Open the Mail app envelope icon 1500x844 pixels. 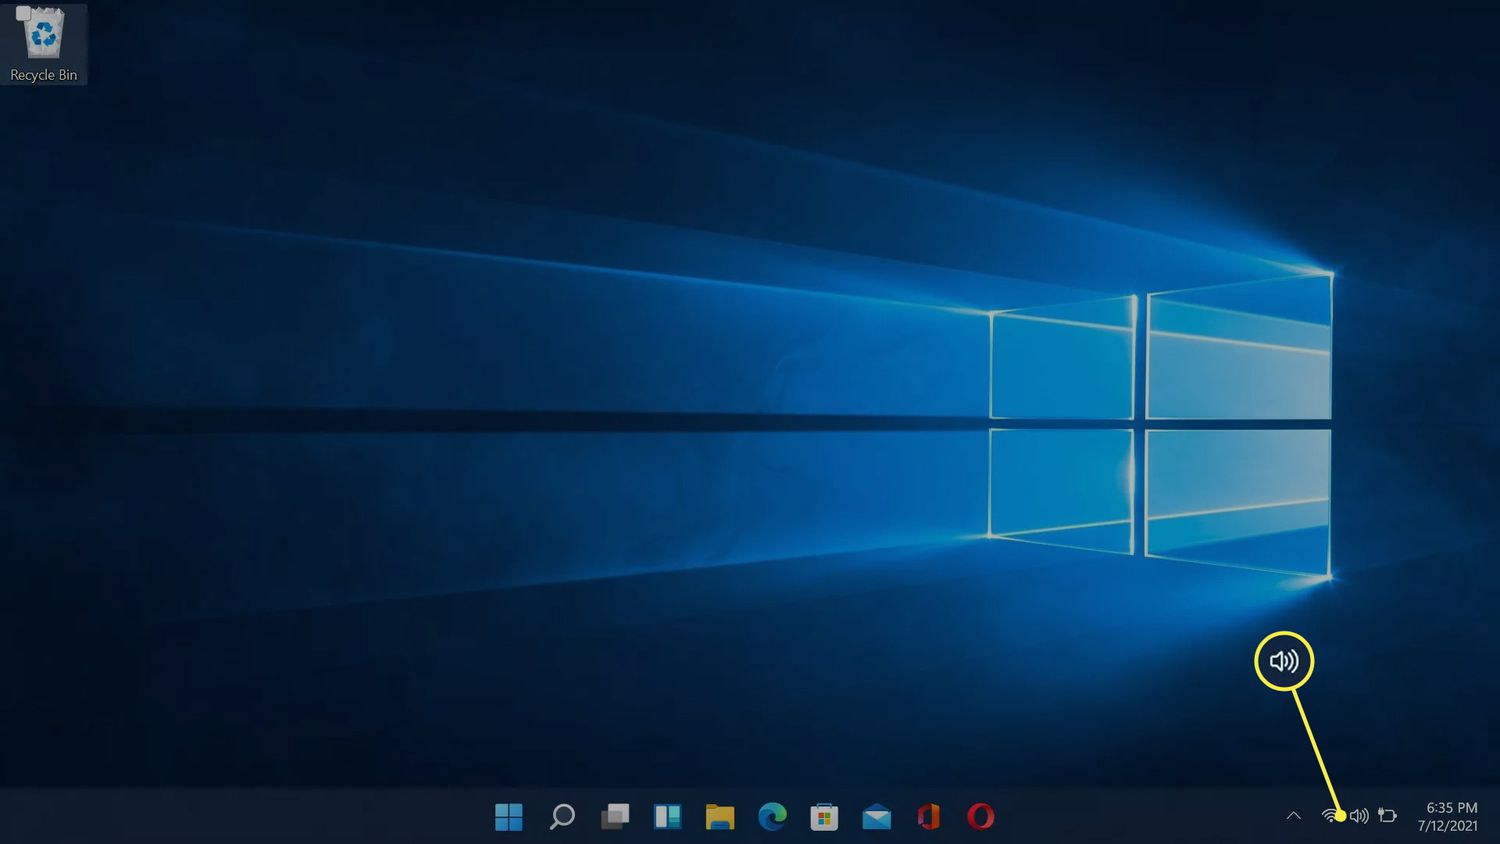[x=877, y=817]
